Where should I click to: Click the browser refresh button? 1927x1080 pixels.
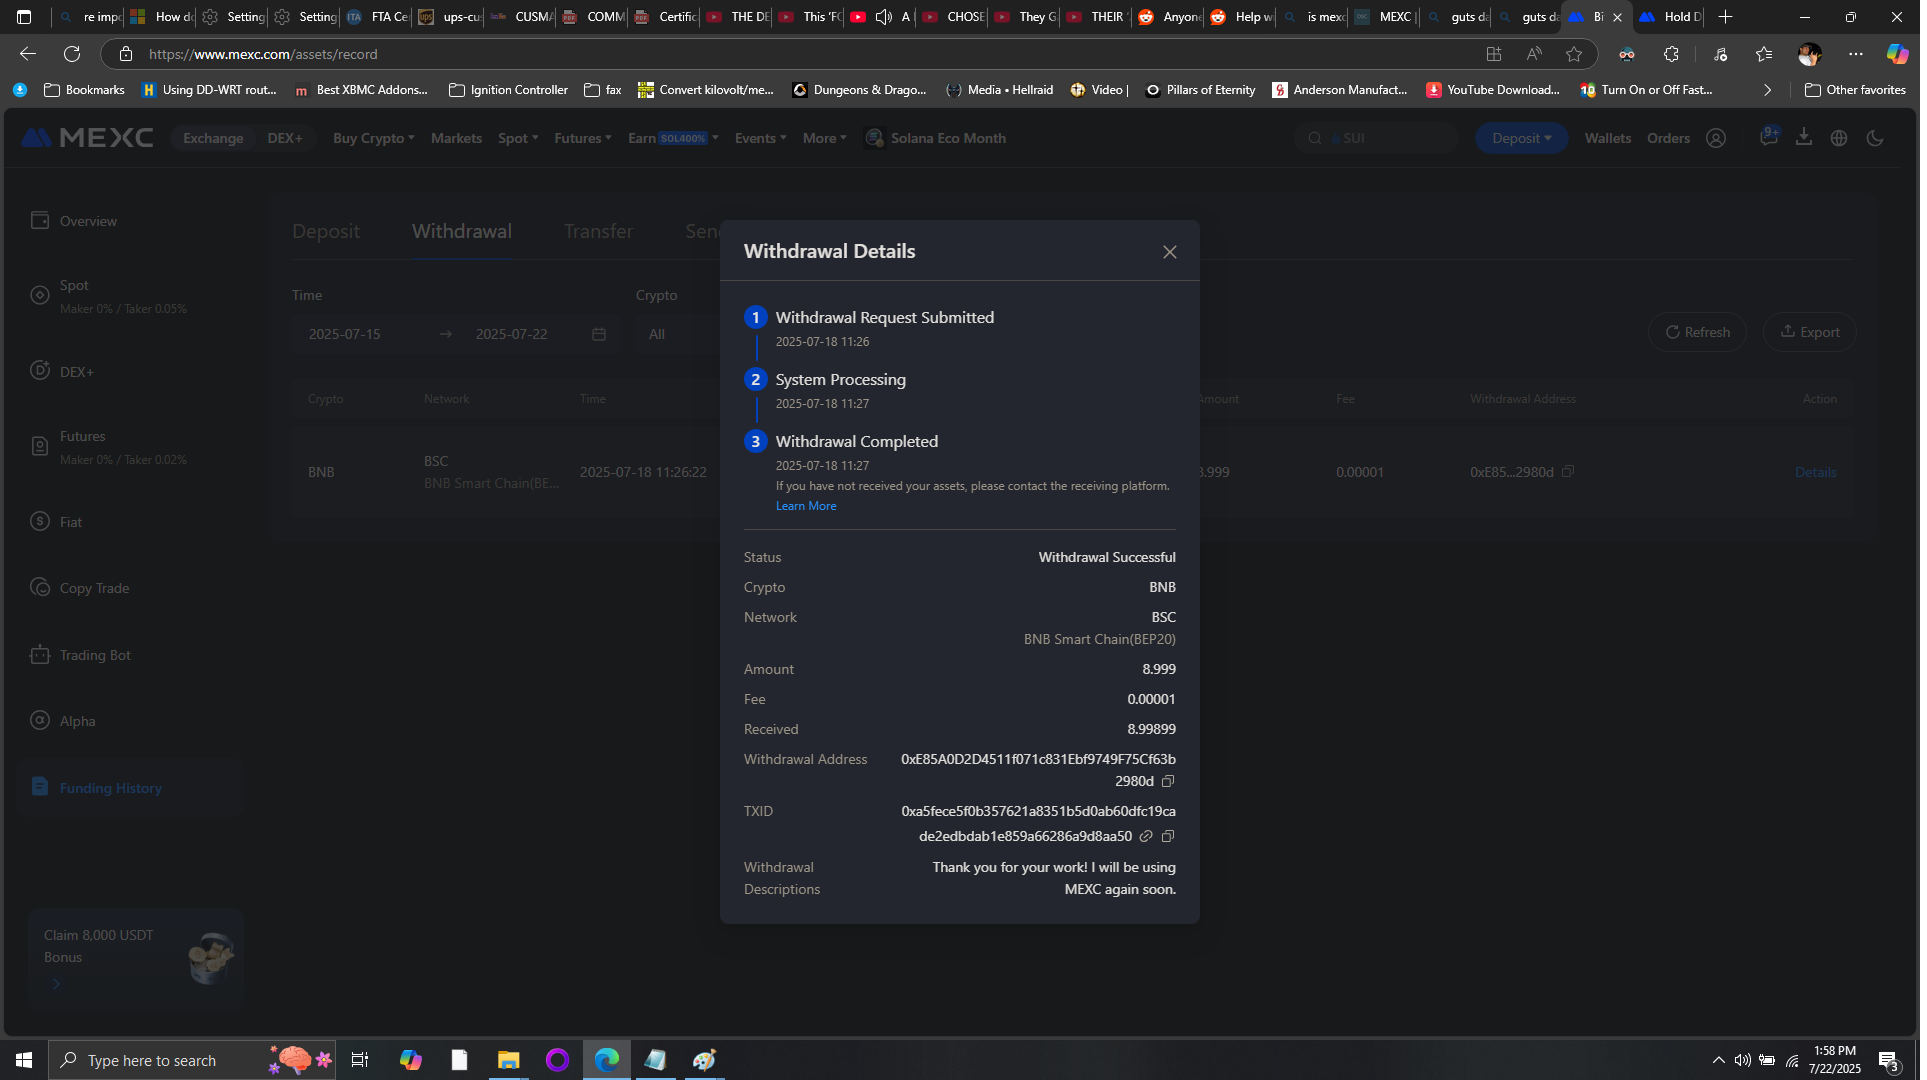pos(72,54)
